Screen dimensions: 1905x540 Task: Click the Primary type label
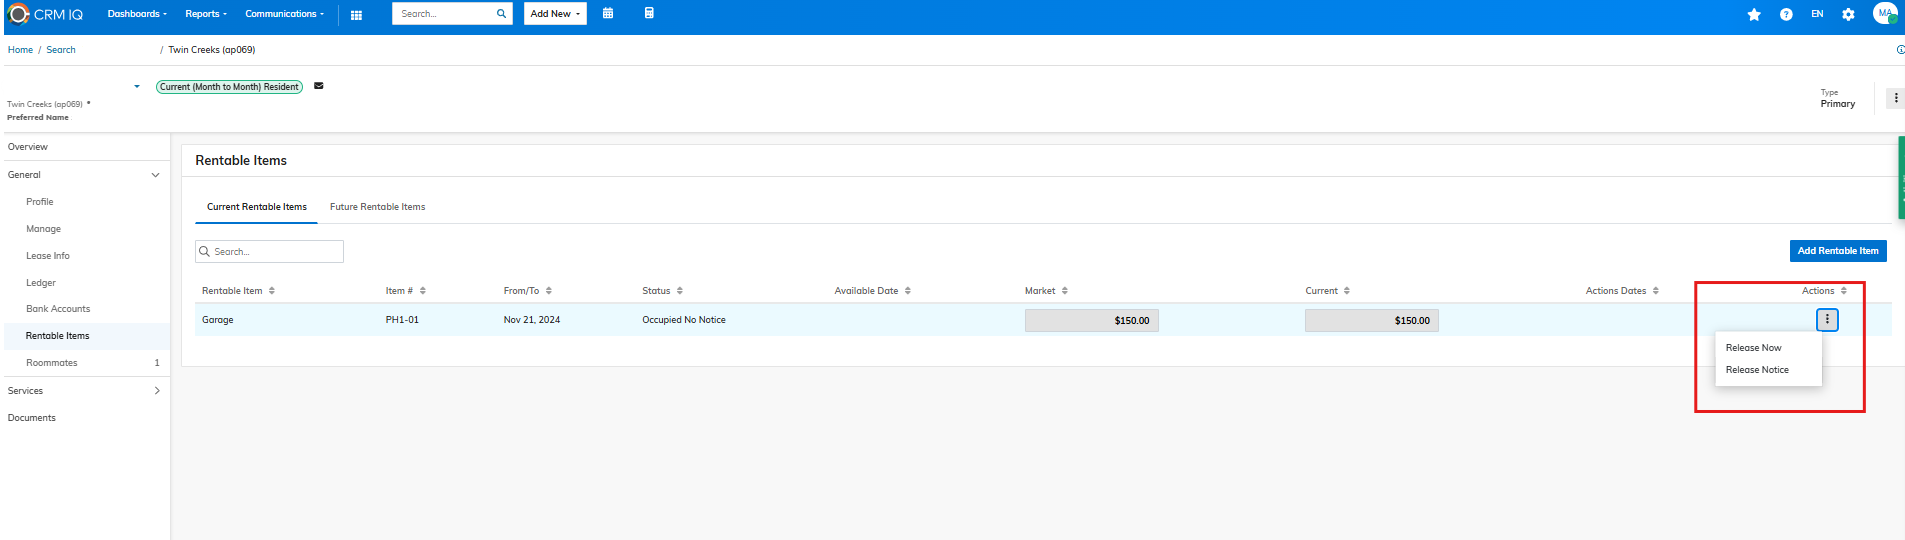[1838, 104]
